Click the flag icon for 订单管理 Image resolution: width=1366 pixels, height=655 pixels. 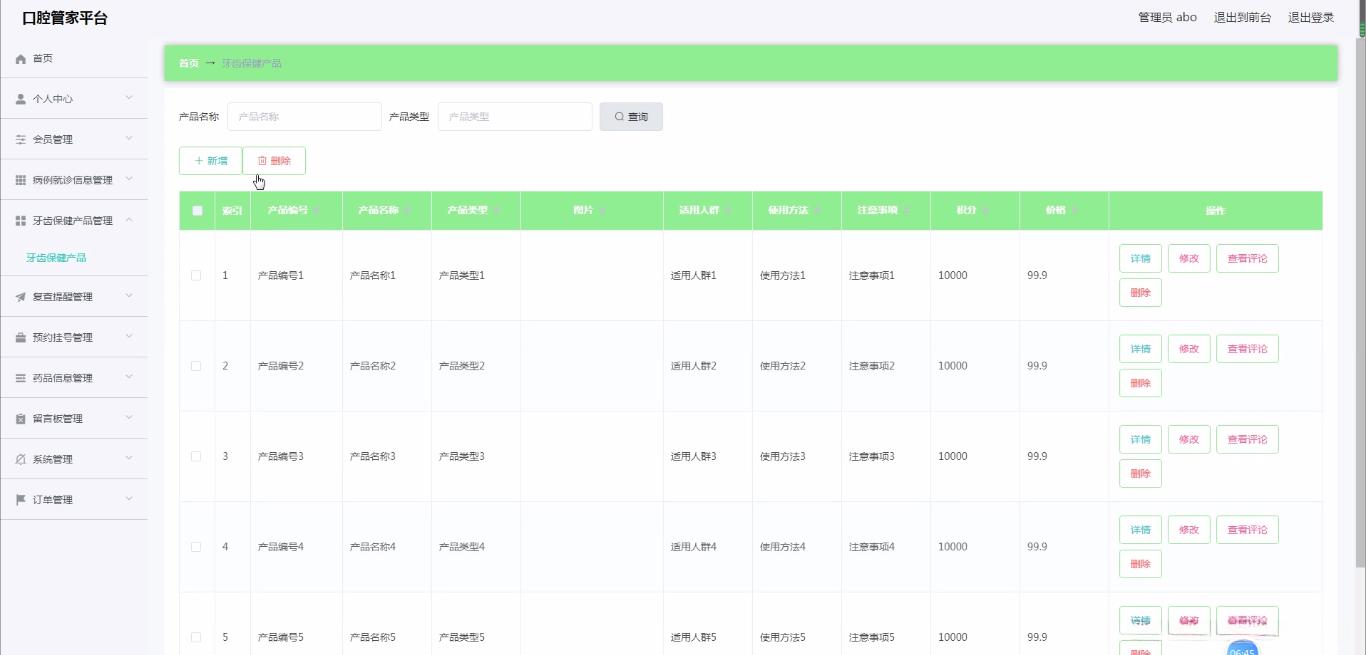(x=21, y=500)
